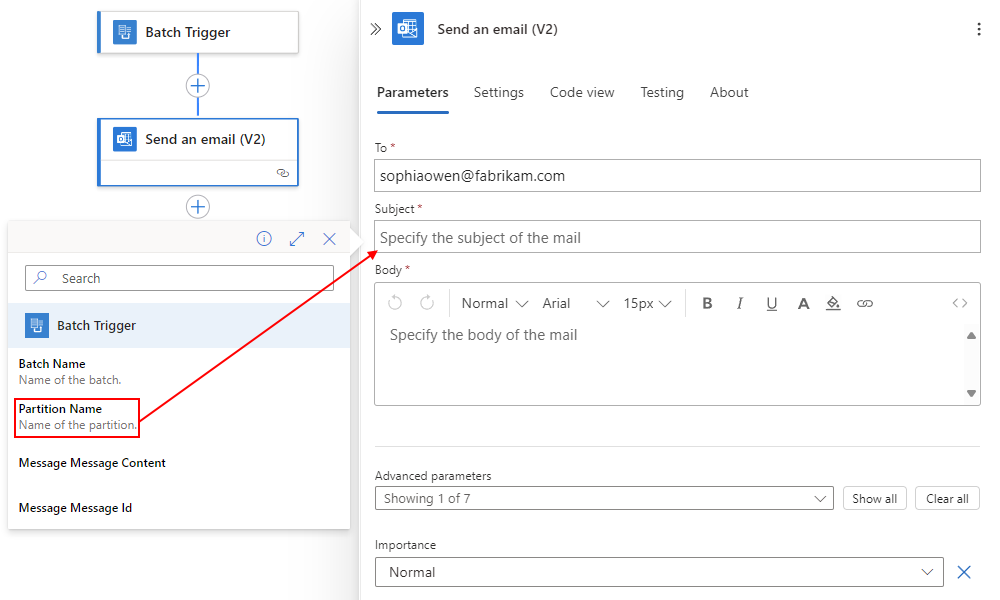Insert a hyperlink using the link icon

click(x=865, y=303)
